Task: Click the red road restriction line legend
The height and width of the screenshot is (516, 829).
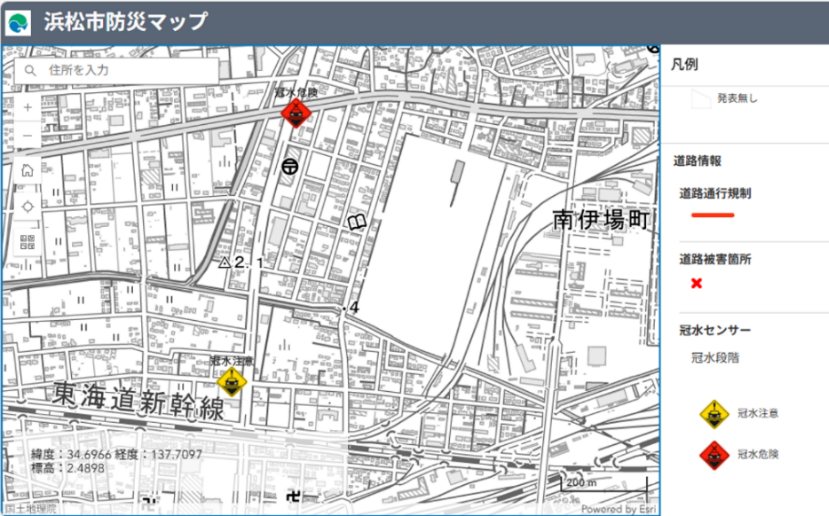Action: [713, 215]
